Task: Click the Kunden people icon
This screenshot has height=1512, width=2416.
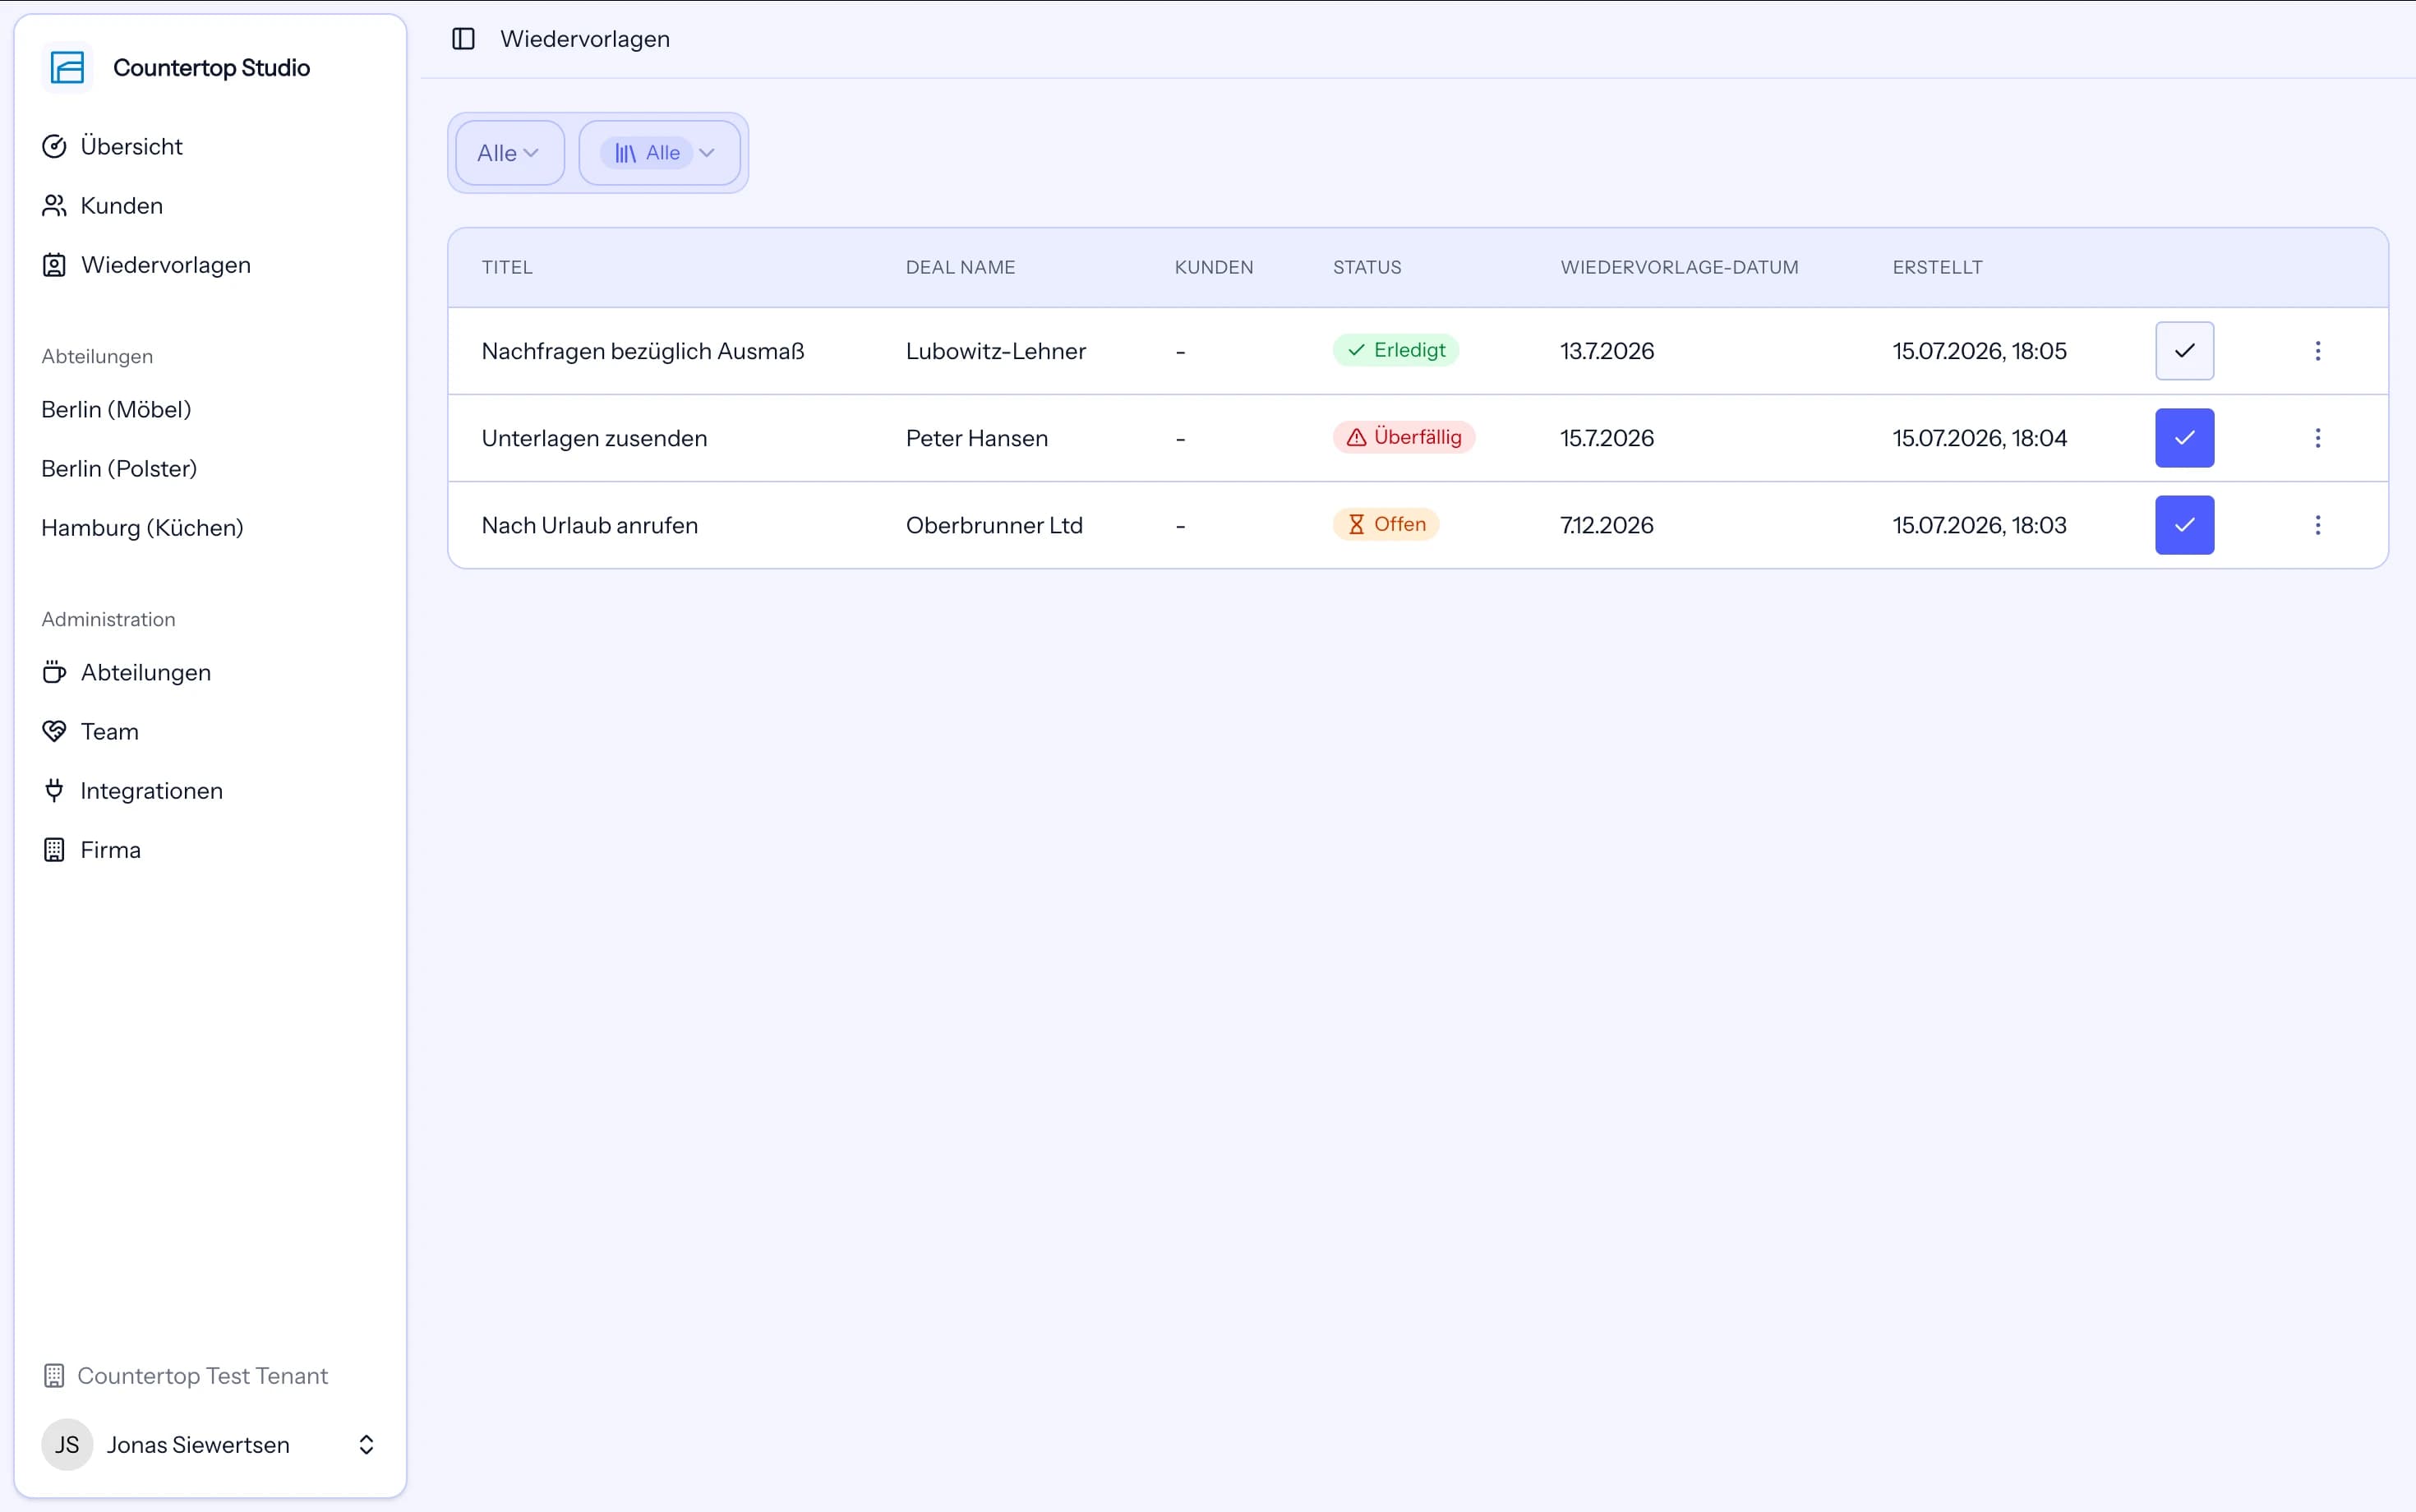Action: [54, 206]
